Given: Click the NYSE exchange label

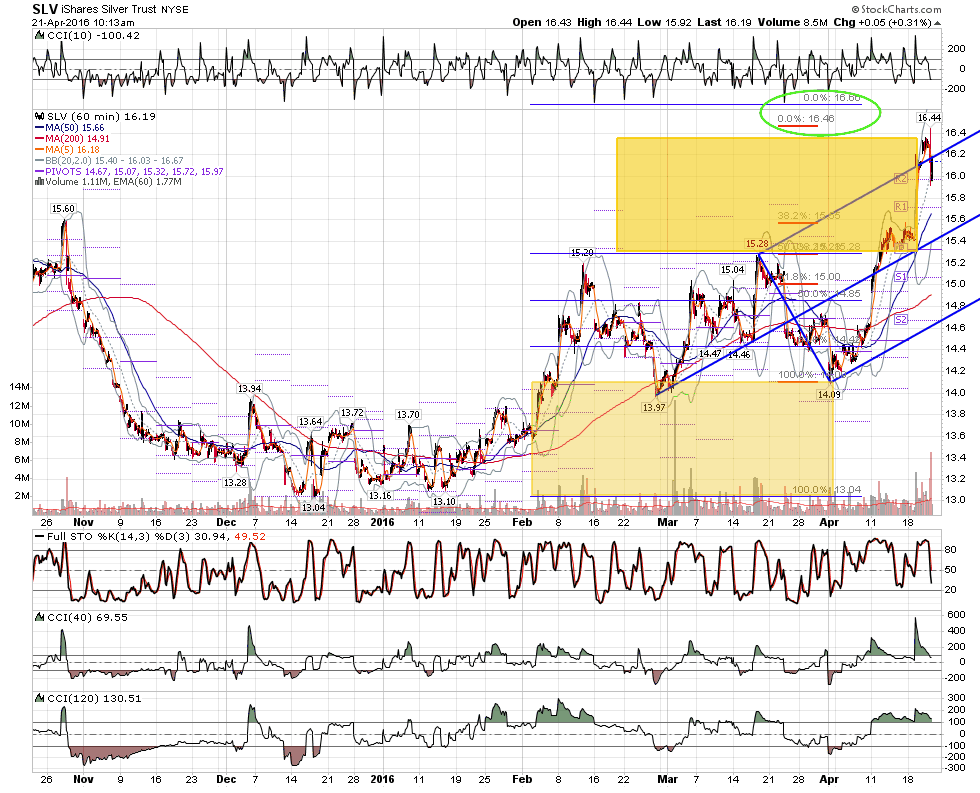Looking at the screenshot, I should (174, 9).
